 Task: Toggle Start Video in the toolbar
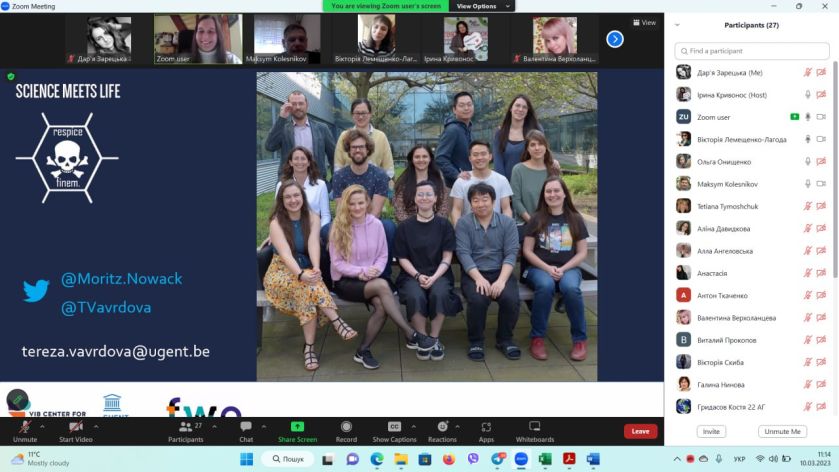pos(75,427)
